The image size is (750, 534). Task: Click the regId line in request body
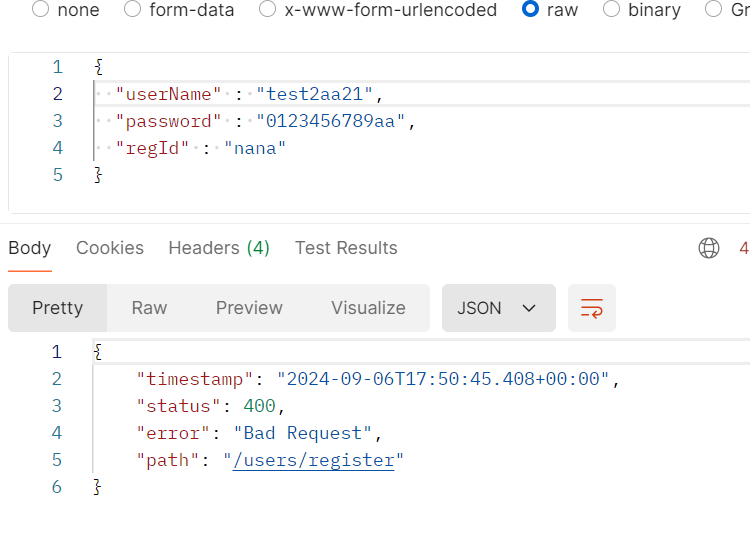tap(201, 148)
